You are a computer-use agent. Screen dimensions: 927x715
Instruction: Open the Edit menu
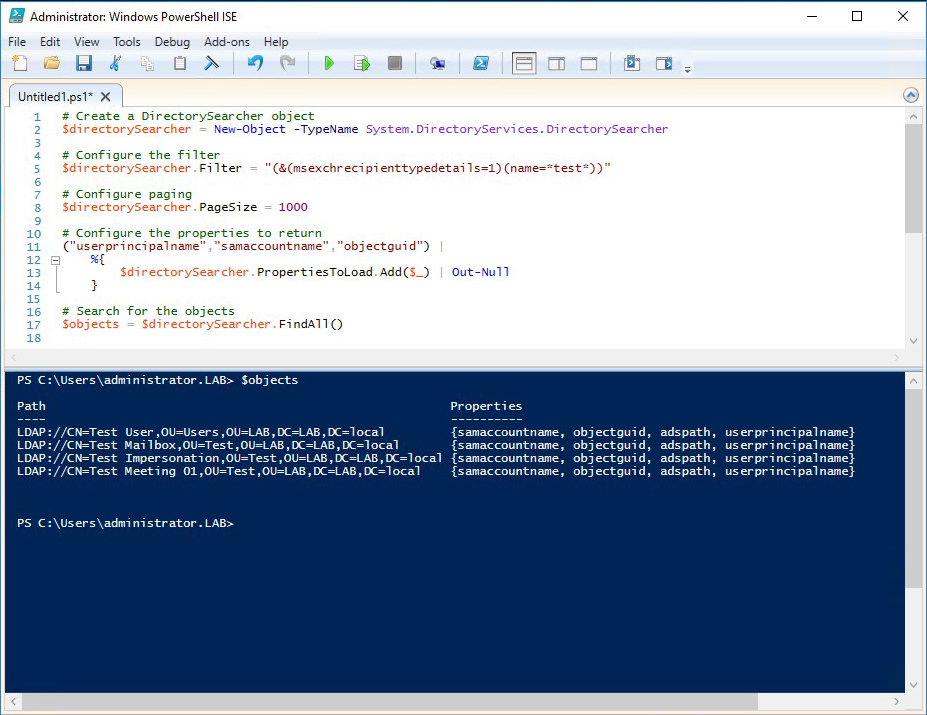(50, 42)
